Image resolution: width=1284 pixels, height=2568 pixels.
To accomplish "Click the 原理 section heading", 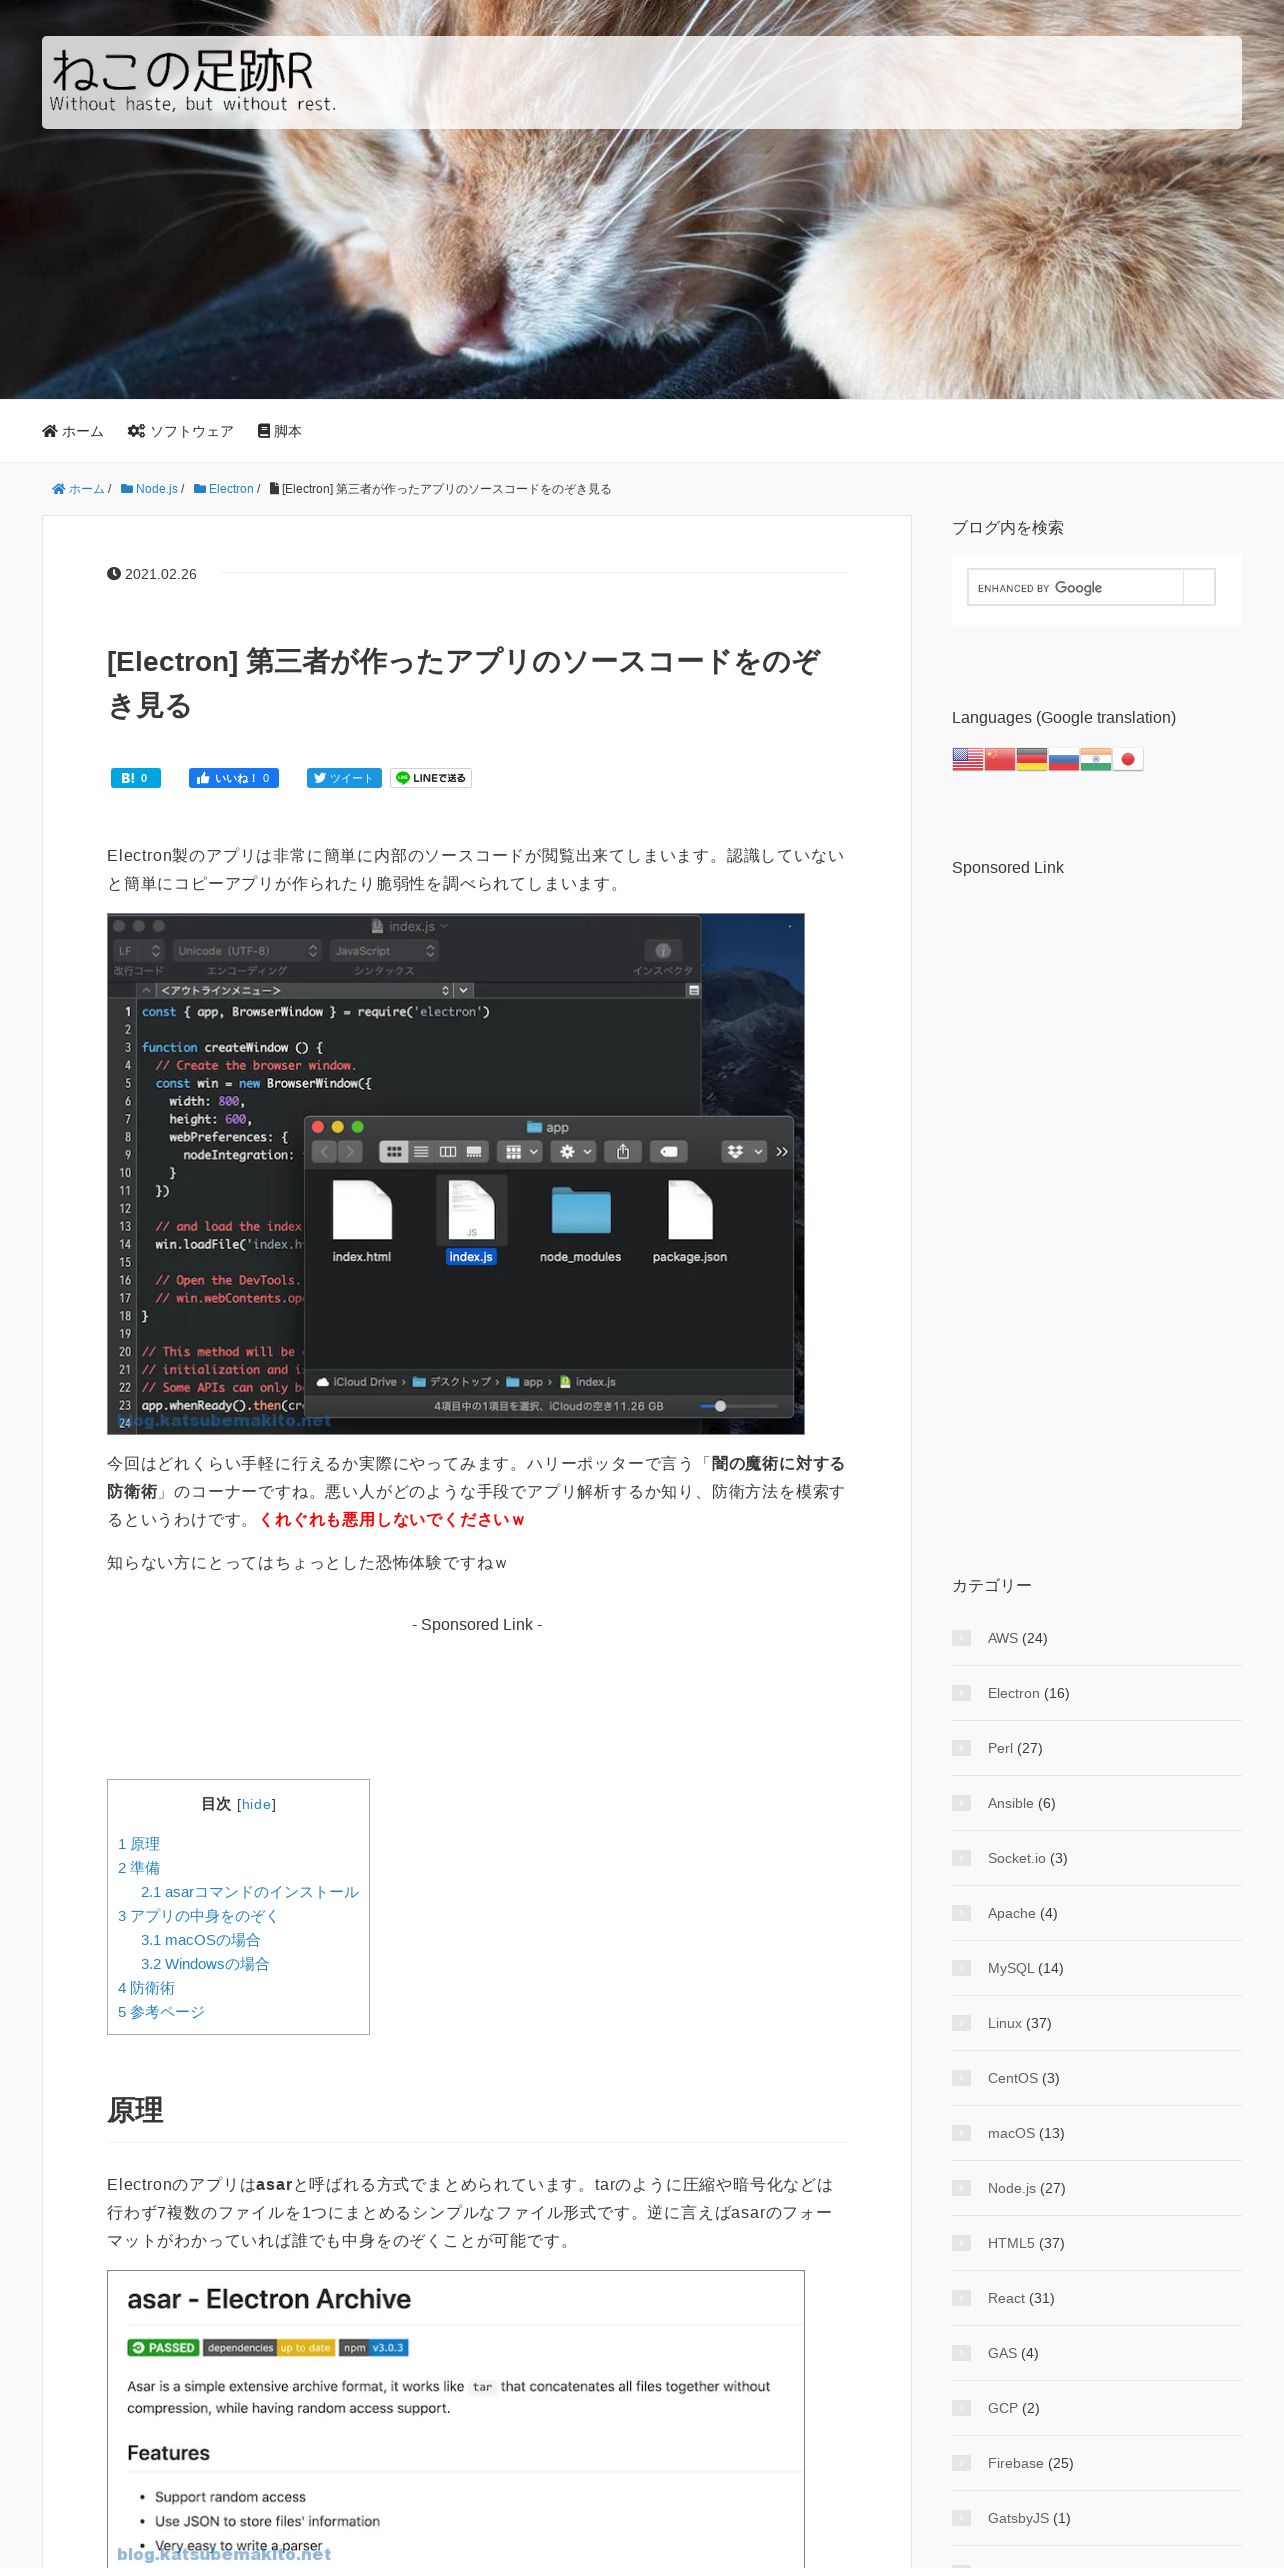I will (x=135, y=2110).
